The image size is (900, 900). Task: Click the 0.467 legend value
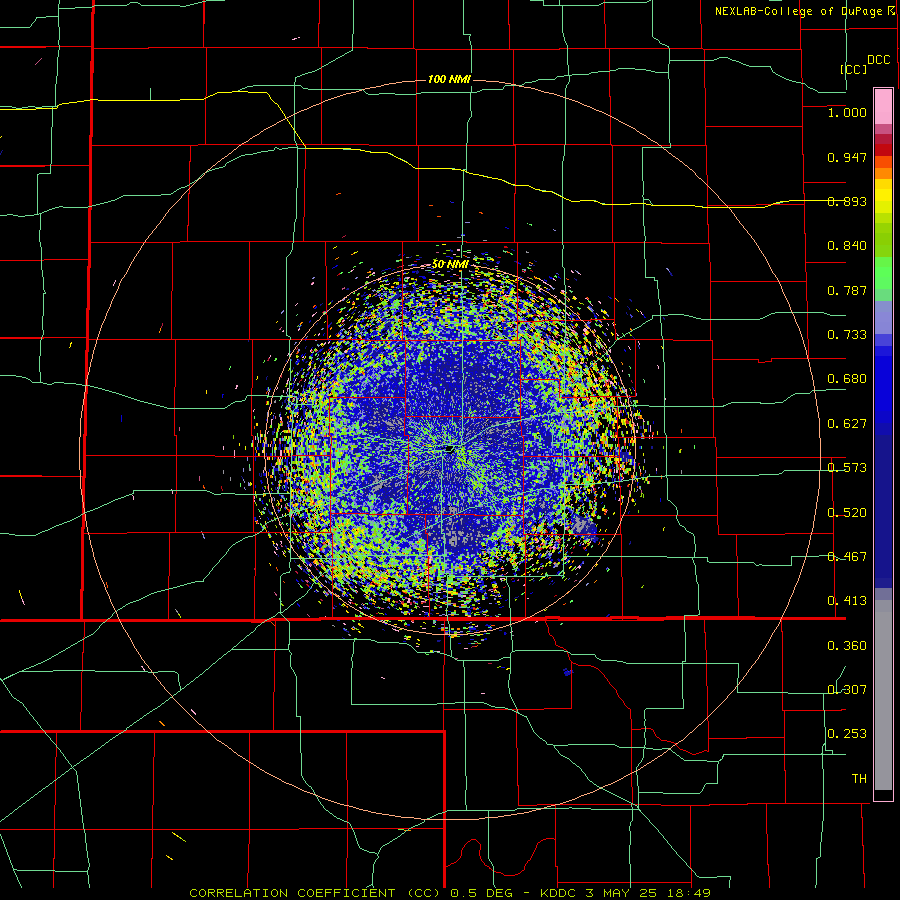coord(847,557)
